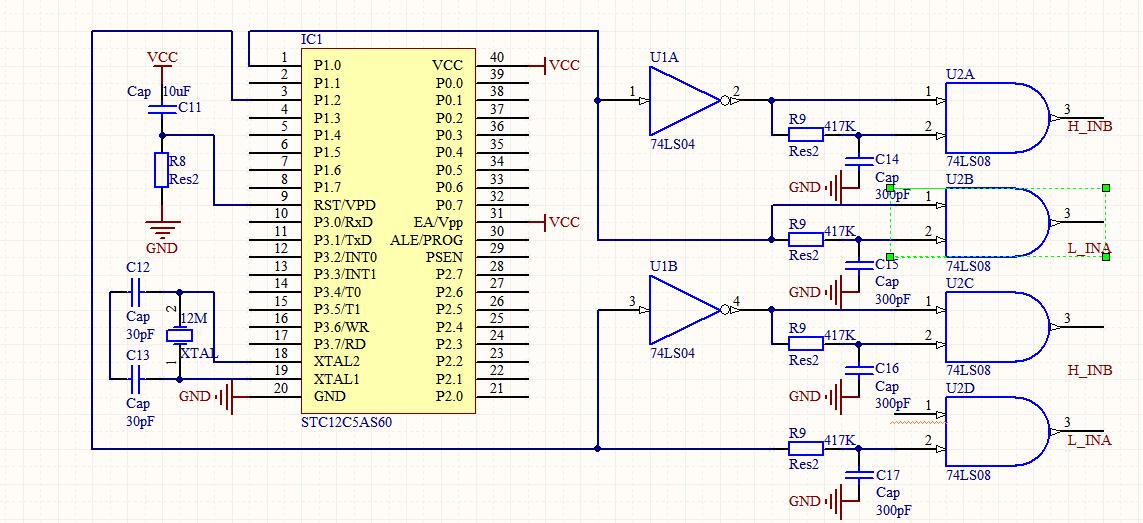Select the U2C AND gate symbol
The width and height of the screenshot is (1143, 523).
[x=997, y=328]
